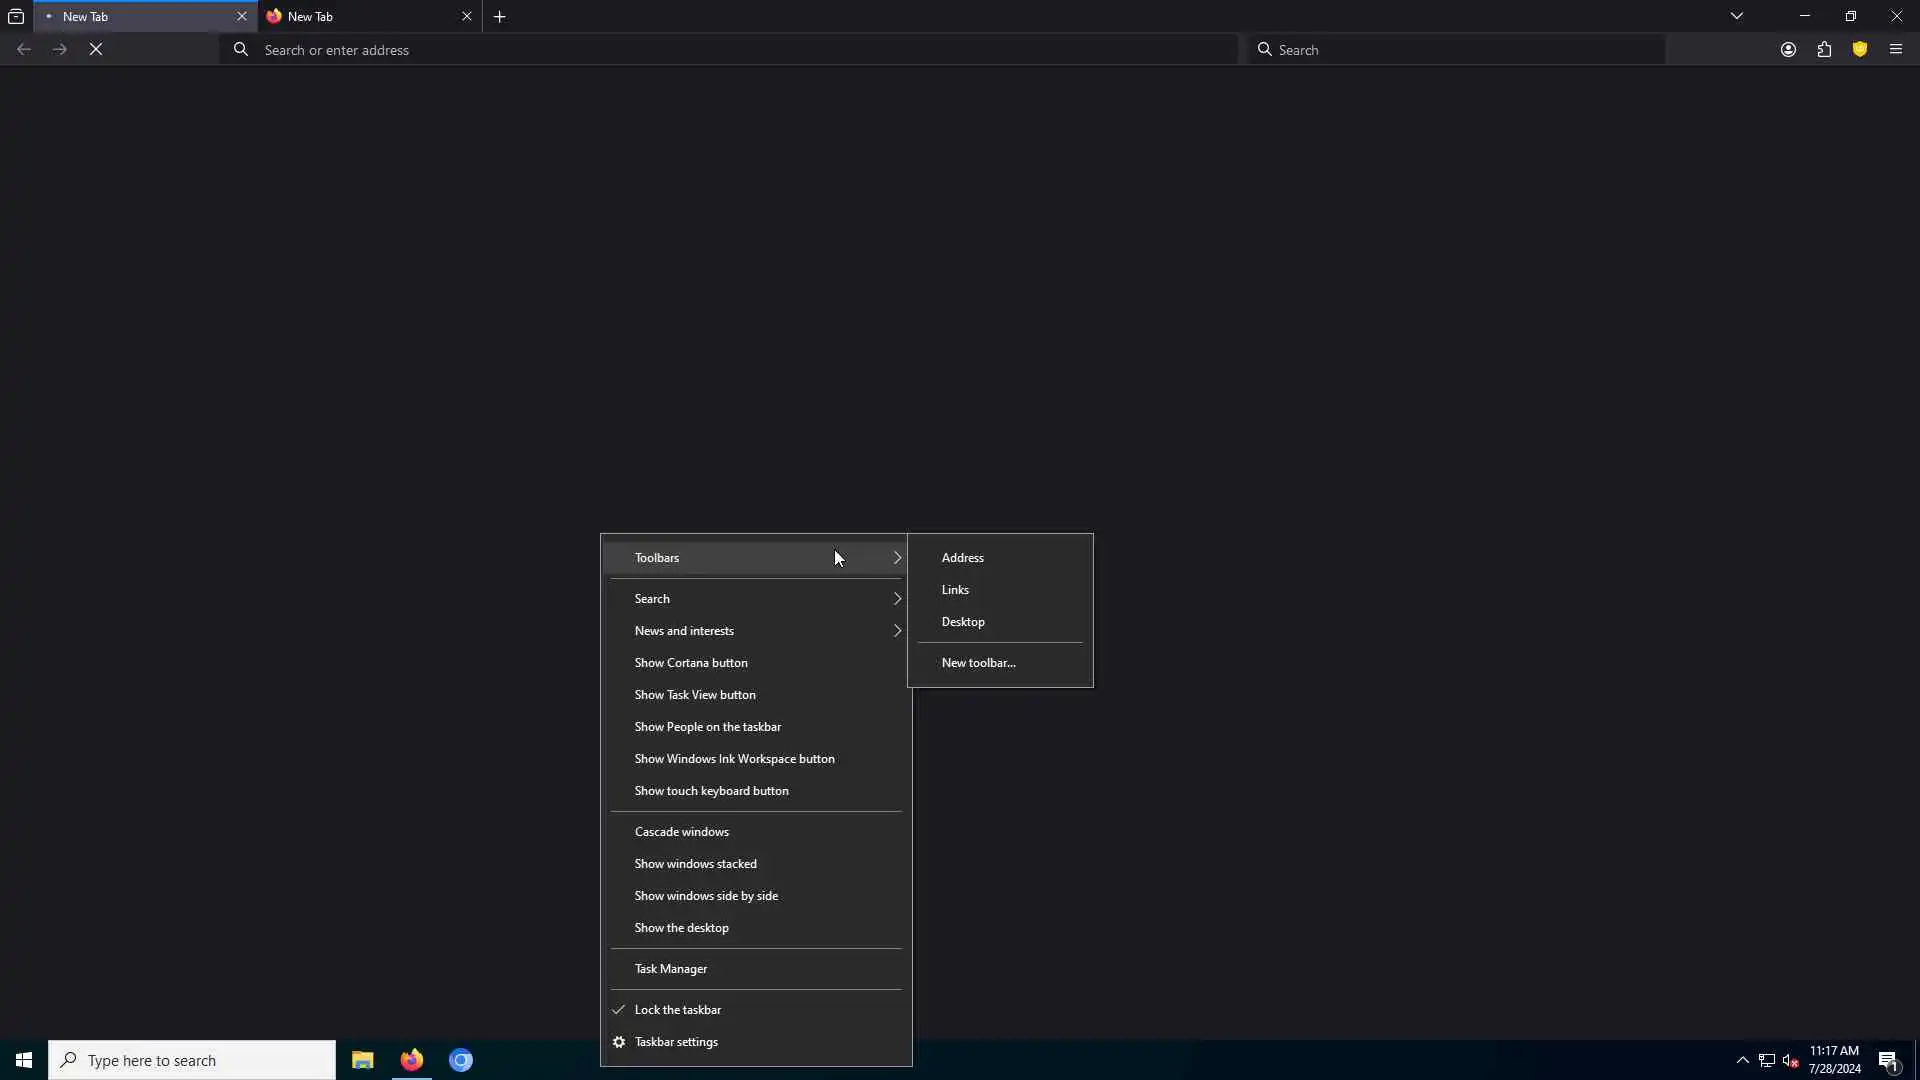Open a new tab with plus button

[500, 16]
